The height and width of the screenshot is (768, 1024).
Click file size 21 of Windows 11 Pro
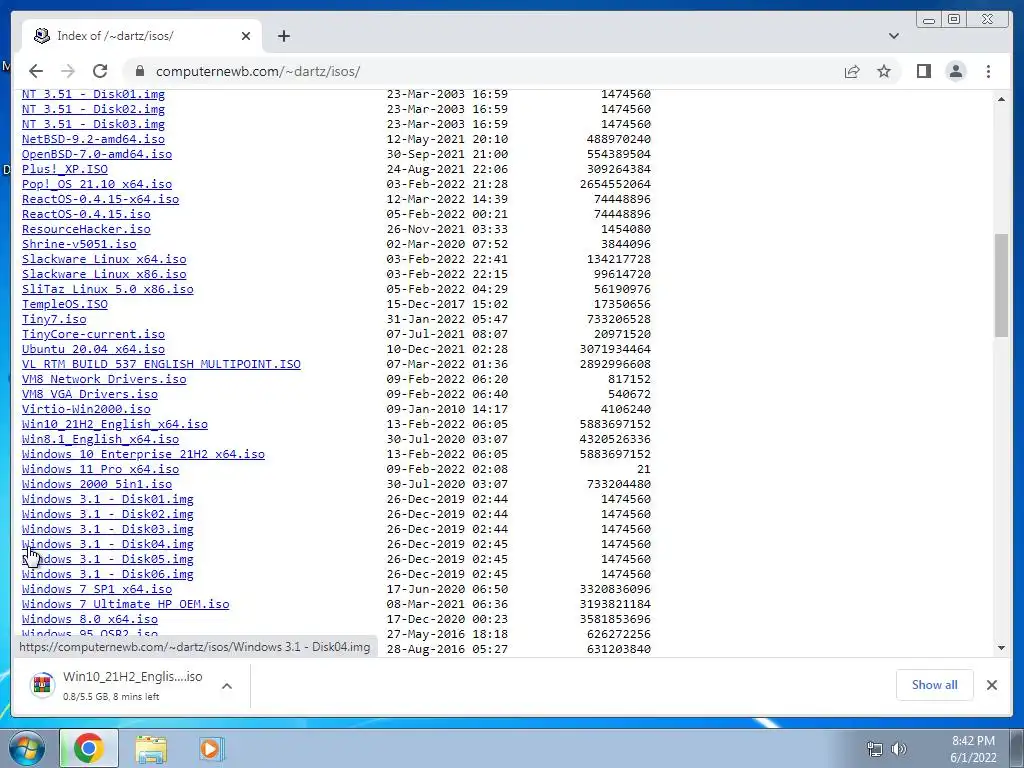click(x=644, y=470)
